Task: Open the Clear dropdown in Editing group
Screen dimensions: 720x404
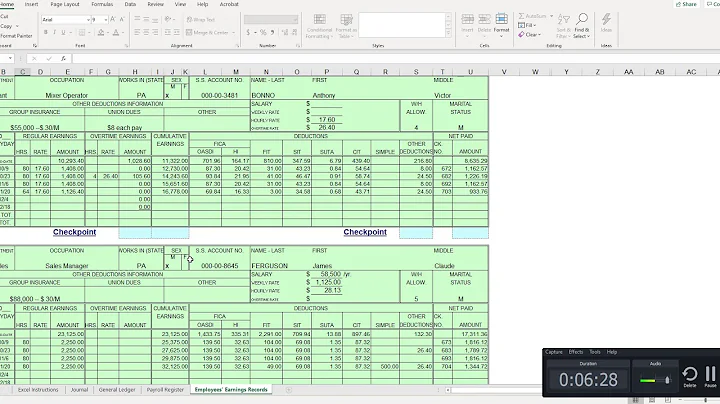Action: (529, 34)
